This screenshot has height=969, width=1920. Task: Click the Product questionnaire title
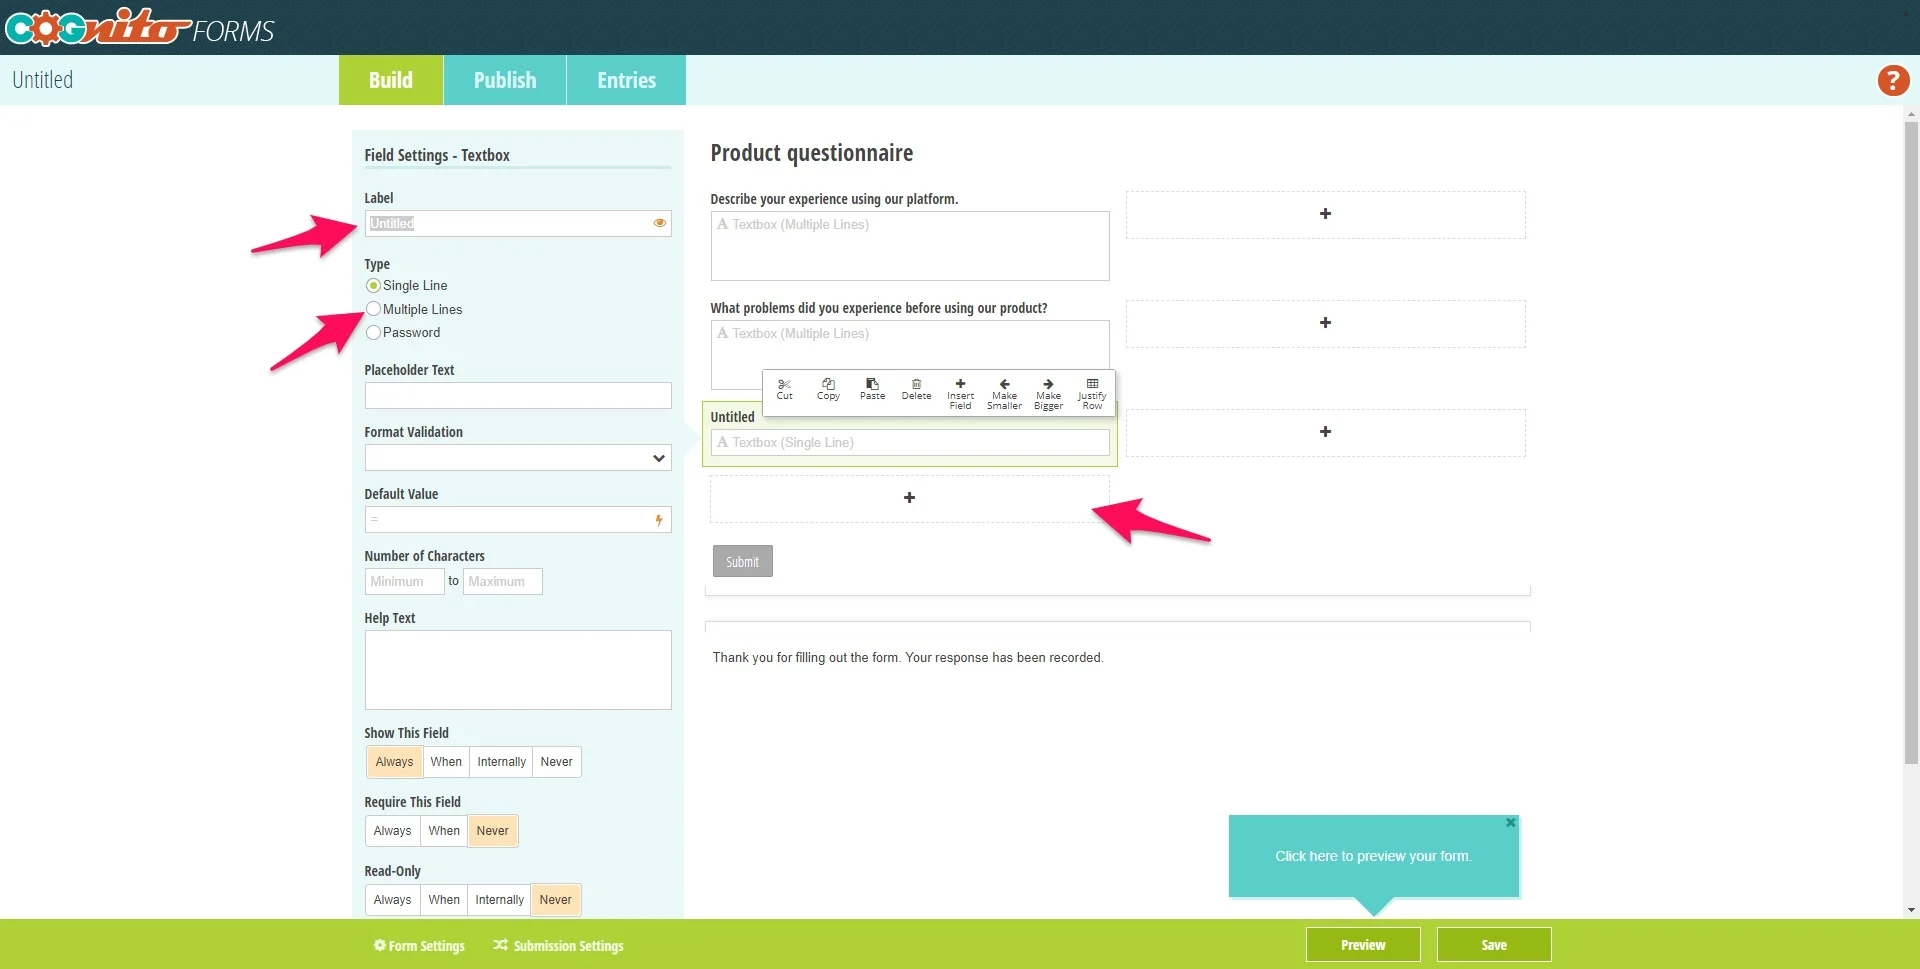(x=812, y=153)
